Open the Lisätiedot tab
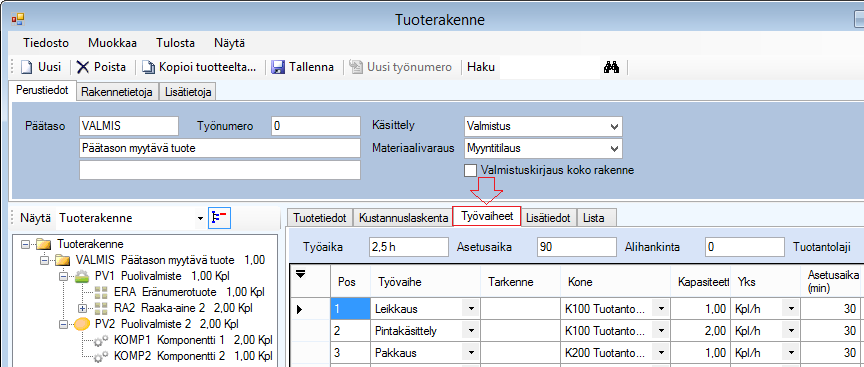Screen dimensions: 864x367 [548, 218]
